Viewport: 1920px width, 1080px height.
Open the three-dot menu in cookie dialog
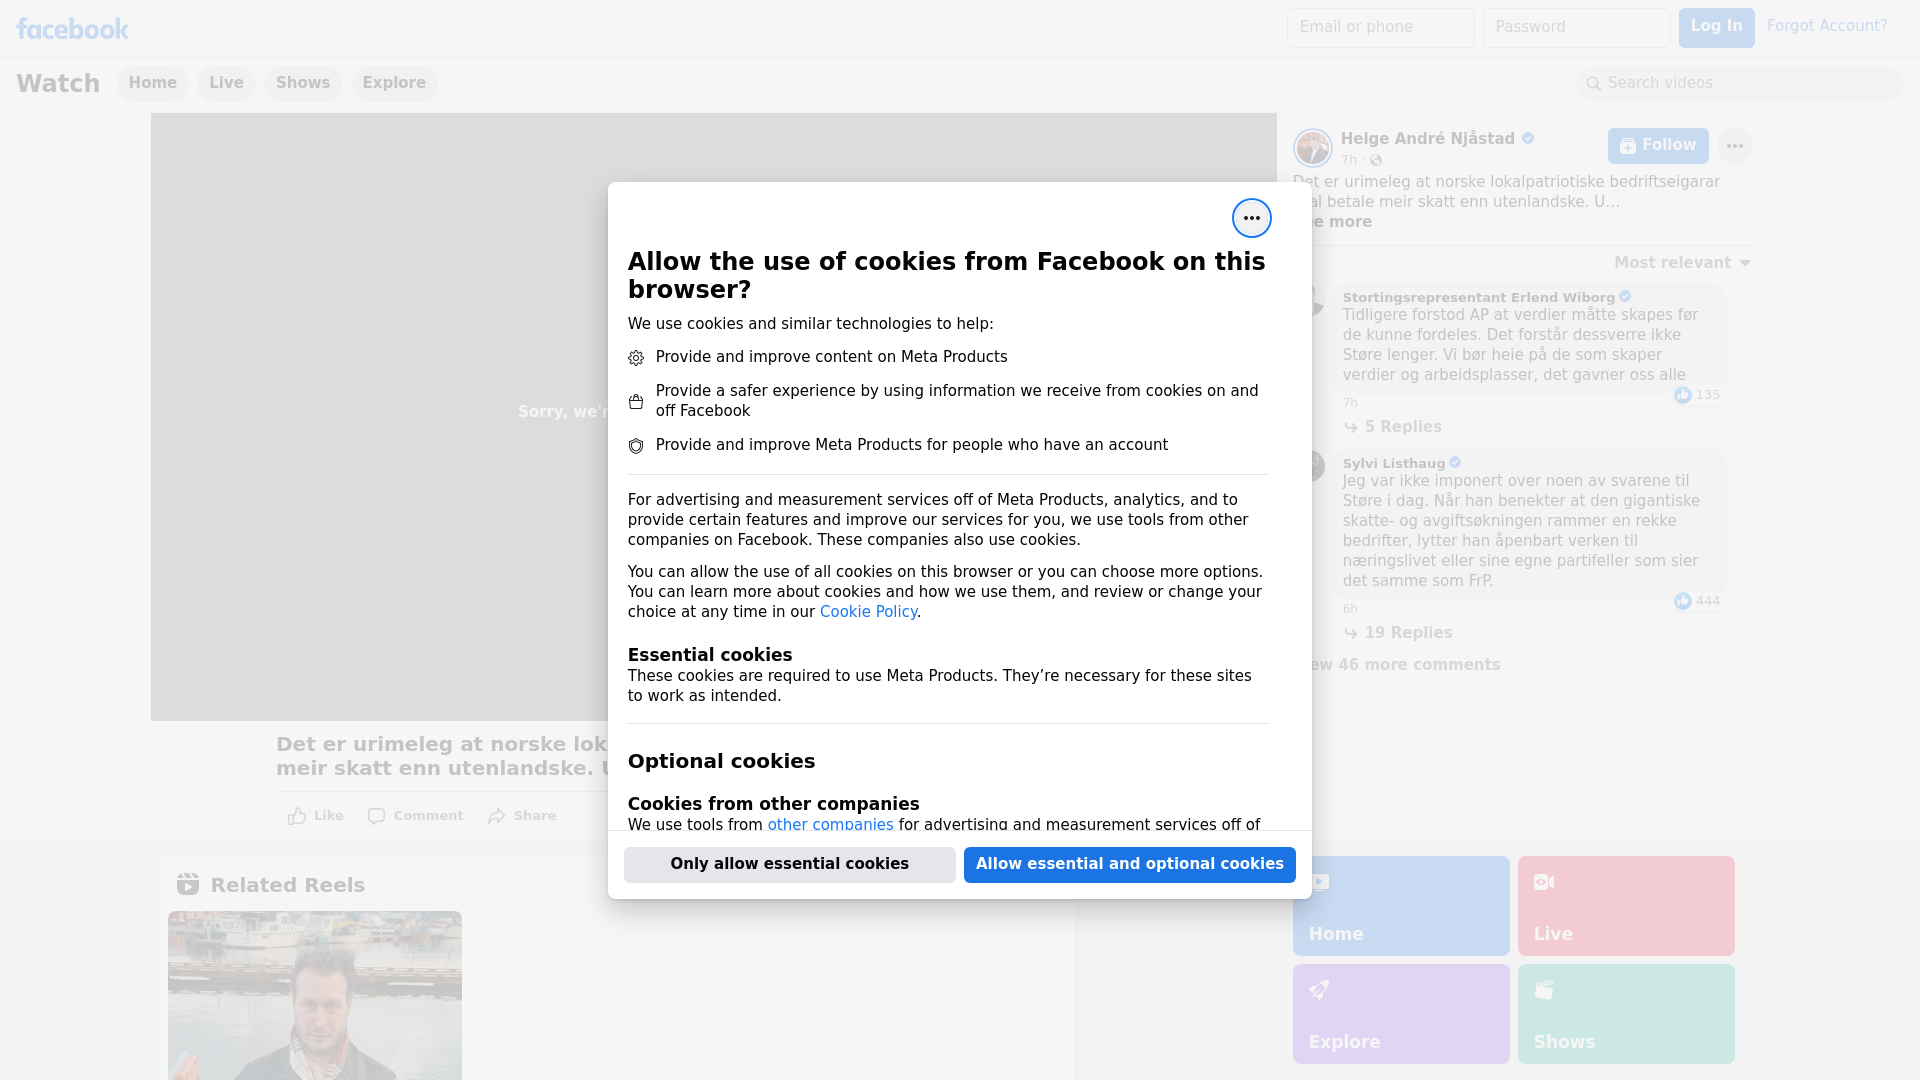point(1251,218)
